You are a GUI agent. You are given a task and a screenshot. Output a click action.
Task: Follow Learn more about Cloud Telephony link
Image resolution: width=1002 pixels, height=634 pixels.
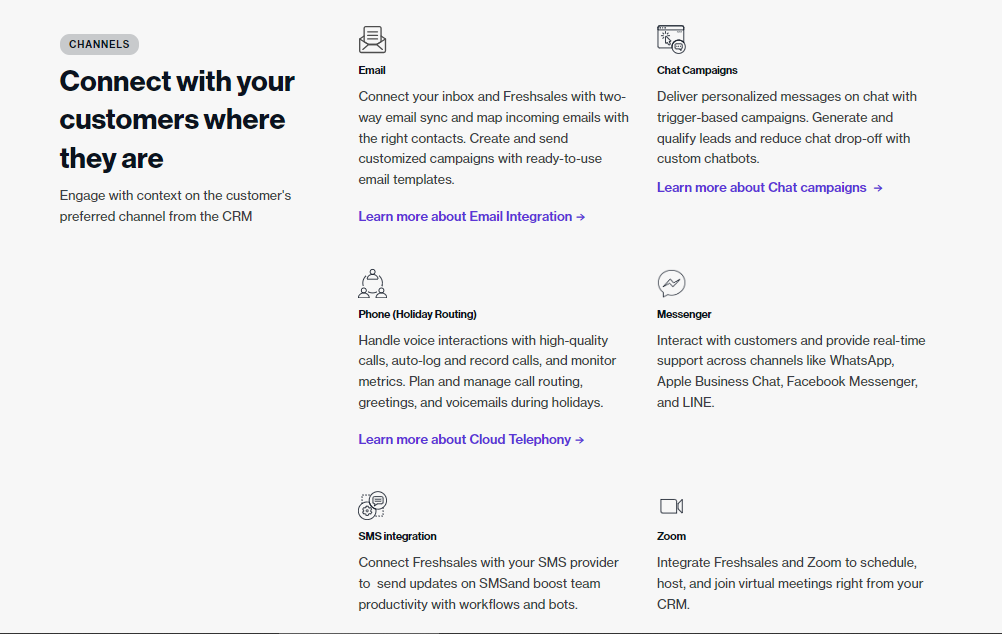(465, 439)
